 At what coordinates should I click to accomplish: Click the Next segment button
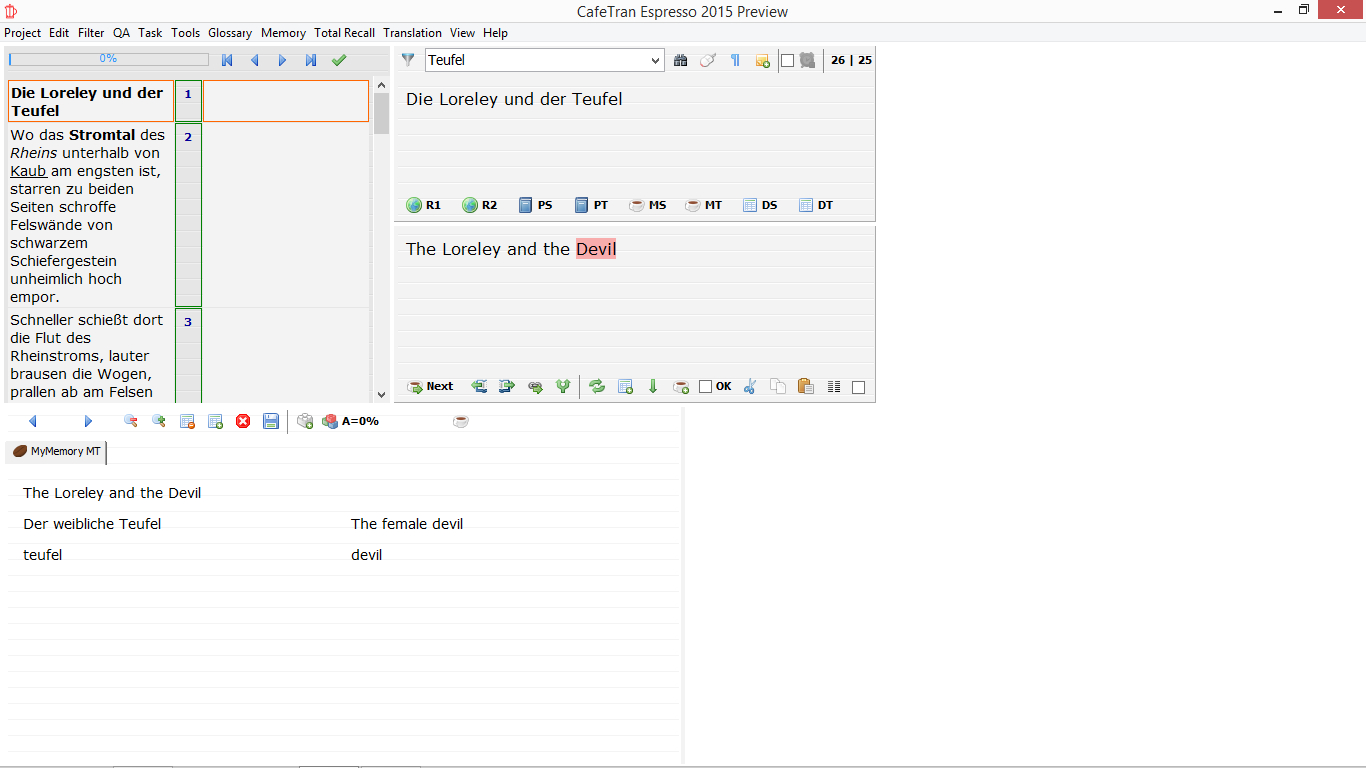point(430,387)
